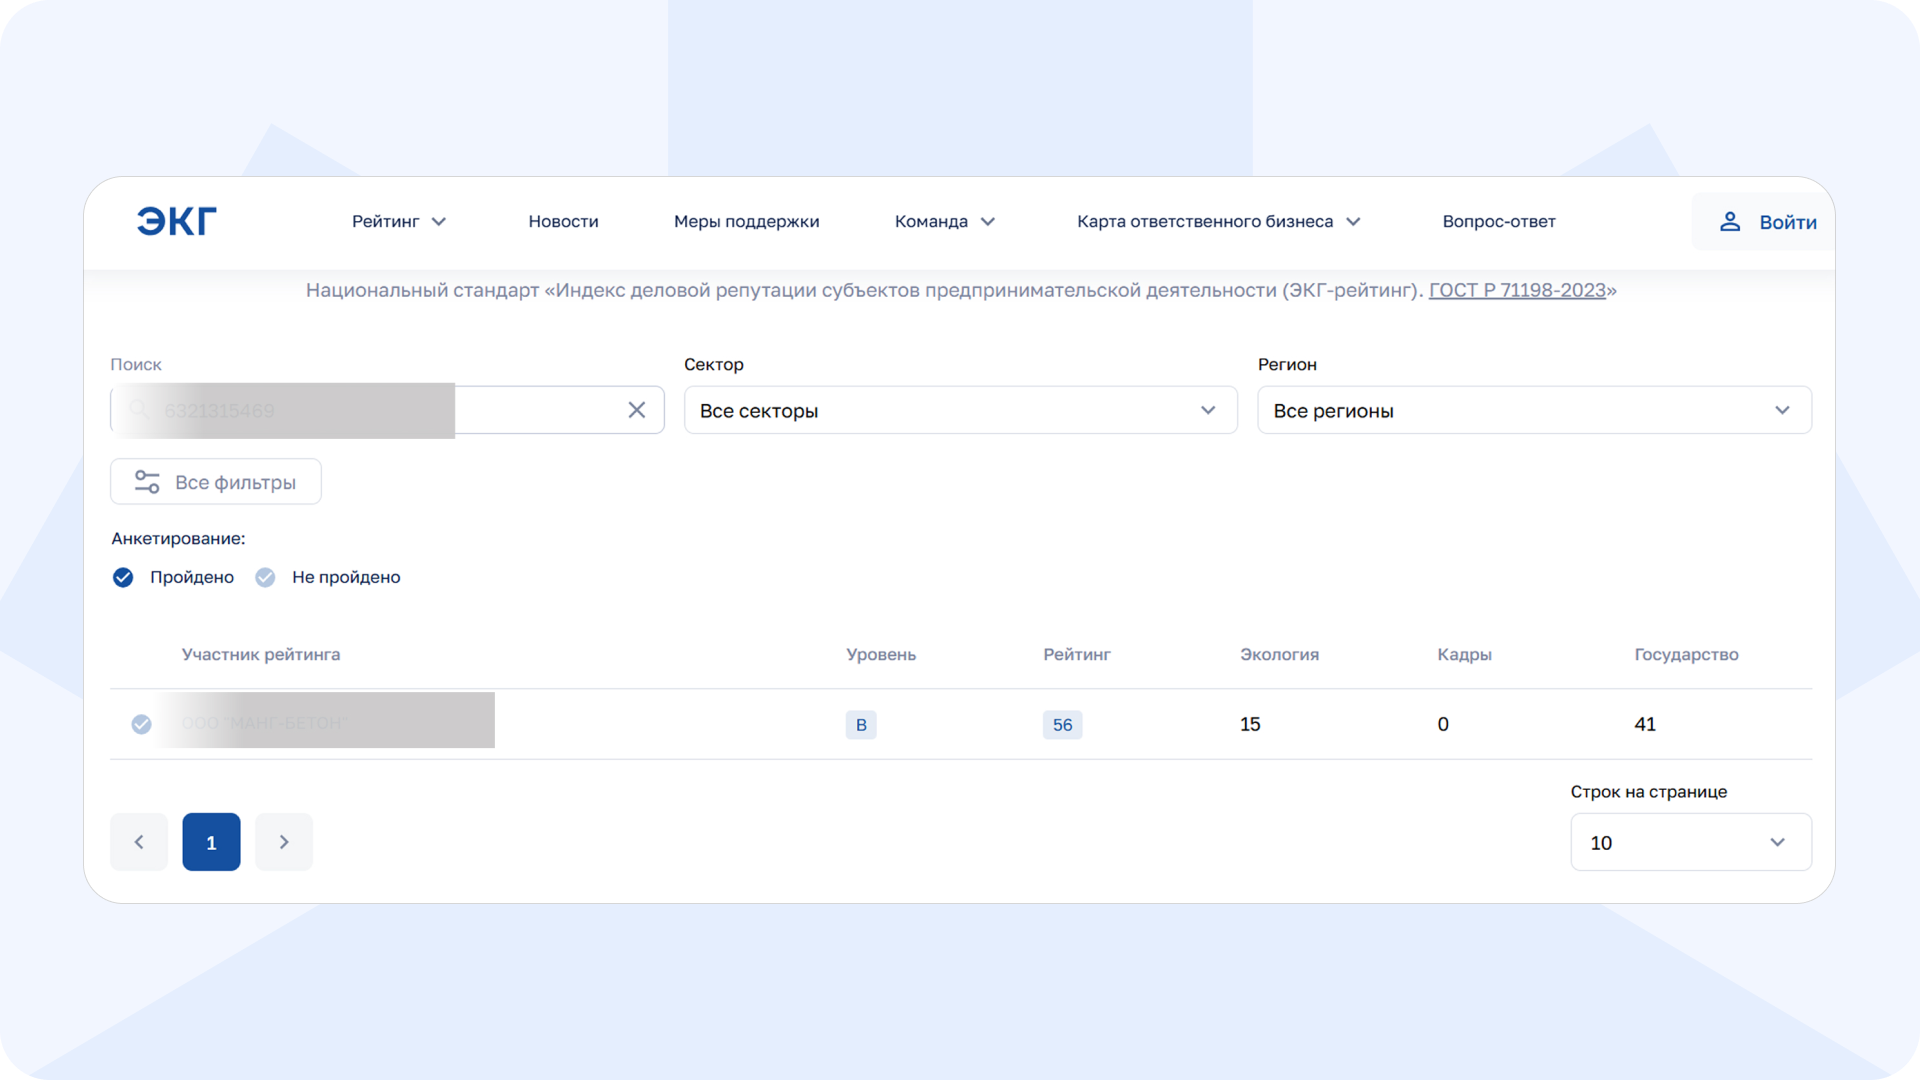The image size is (1920, 1080).
Task: Toggle the Не пройдено checkbox
Action: [265, 577]
